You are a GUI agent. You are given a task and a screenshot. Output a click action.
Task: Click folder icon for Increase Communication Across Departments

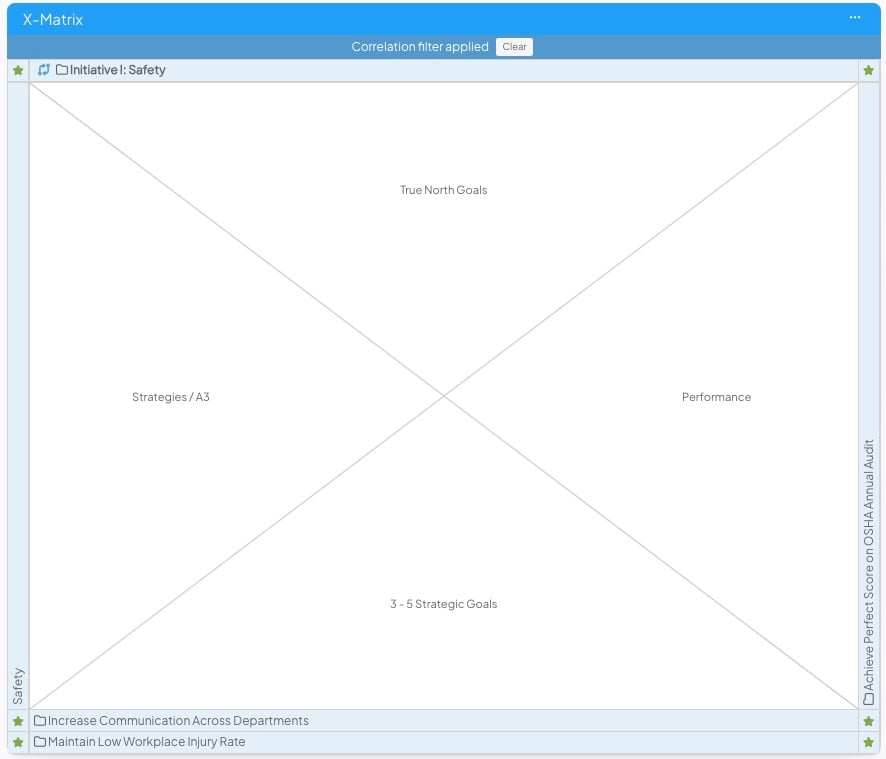(40, 721)
